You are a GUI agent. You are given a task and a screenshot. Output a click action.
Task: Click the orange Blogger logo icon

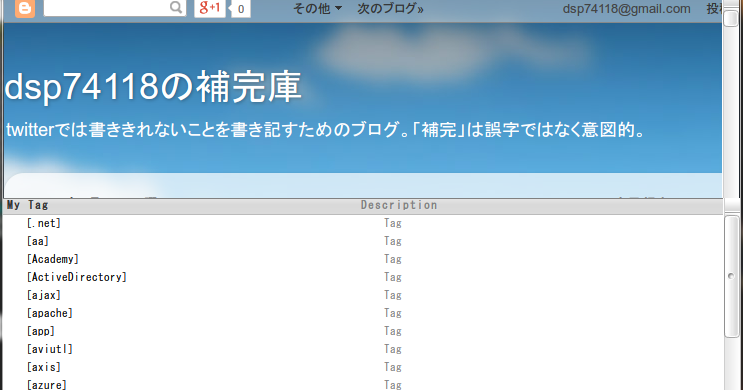(x=25, y=8)
